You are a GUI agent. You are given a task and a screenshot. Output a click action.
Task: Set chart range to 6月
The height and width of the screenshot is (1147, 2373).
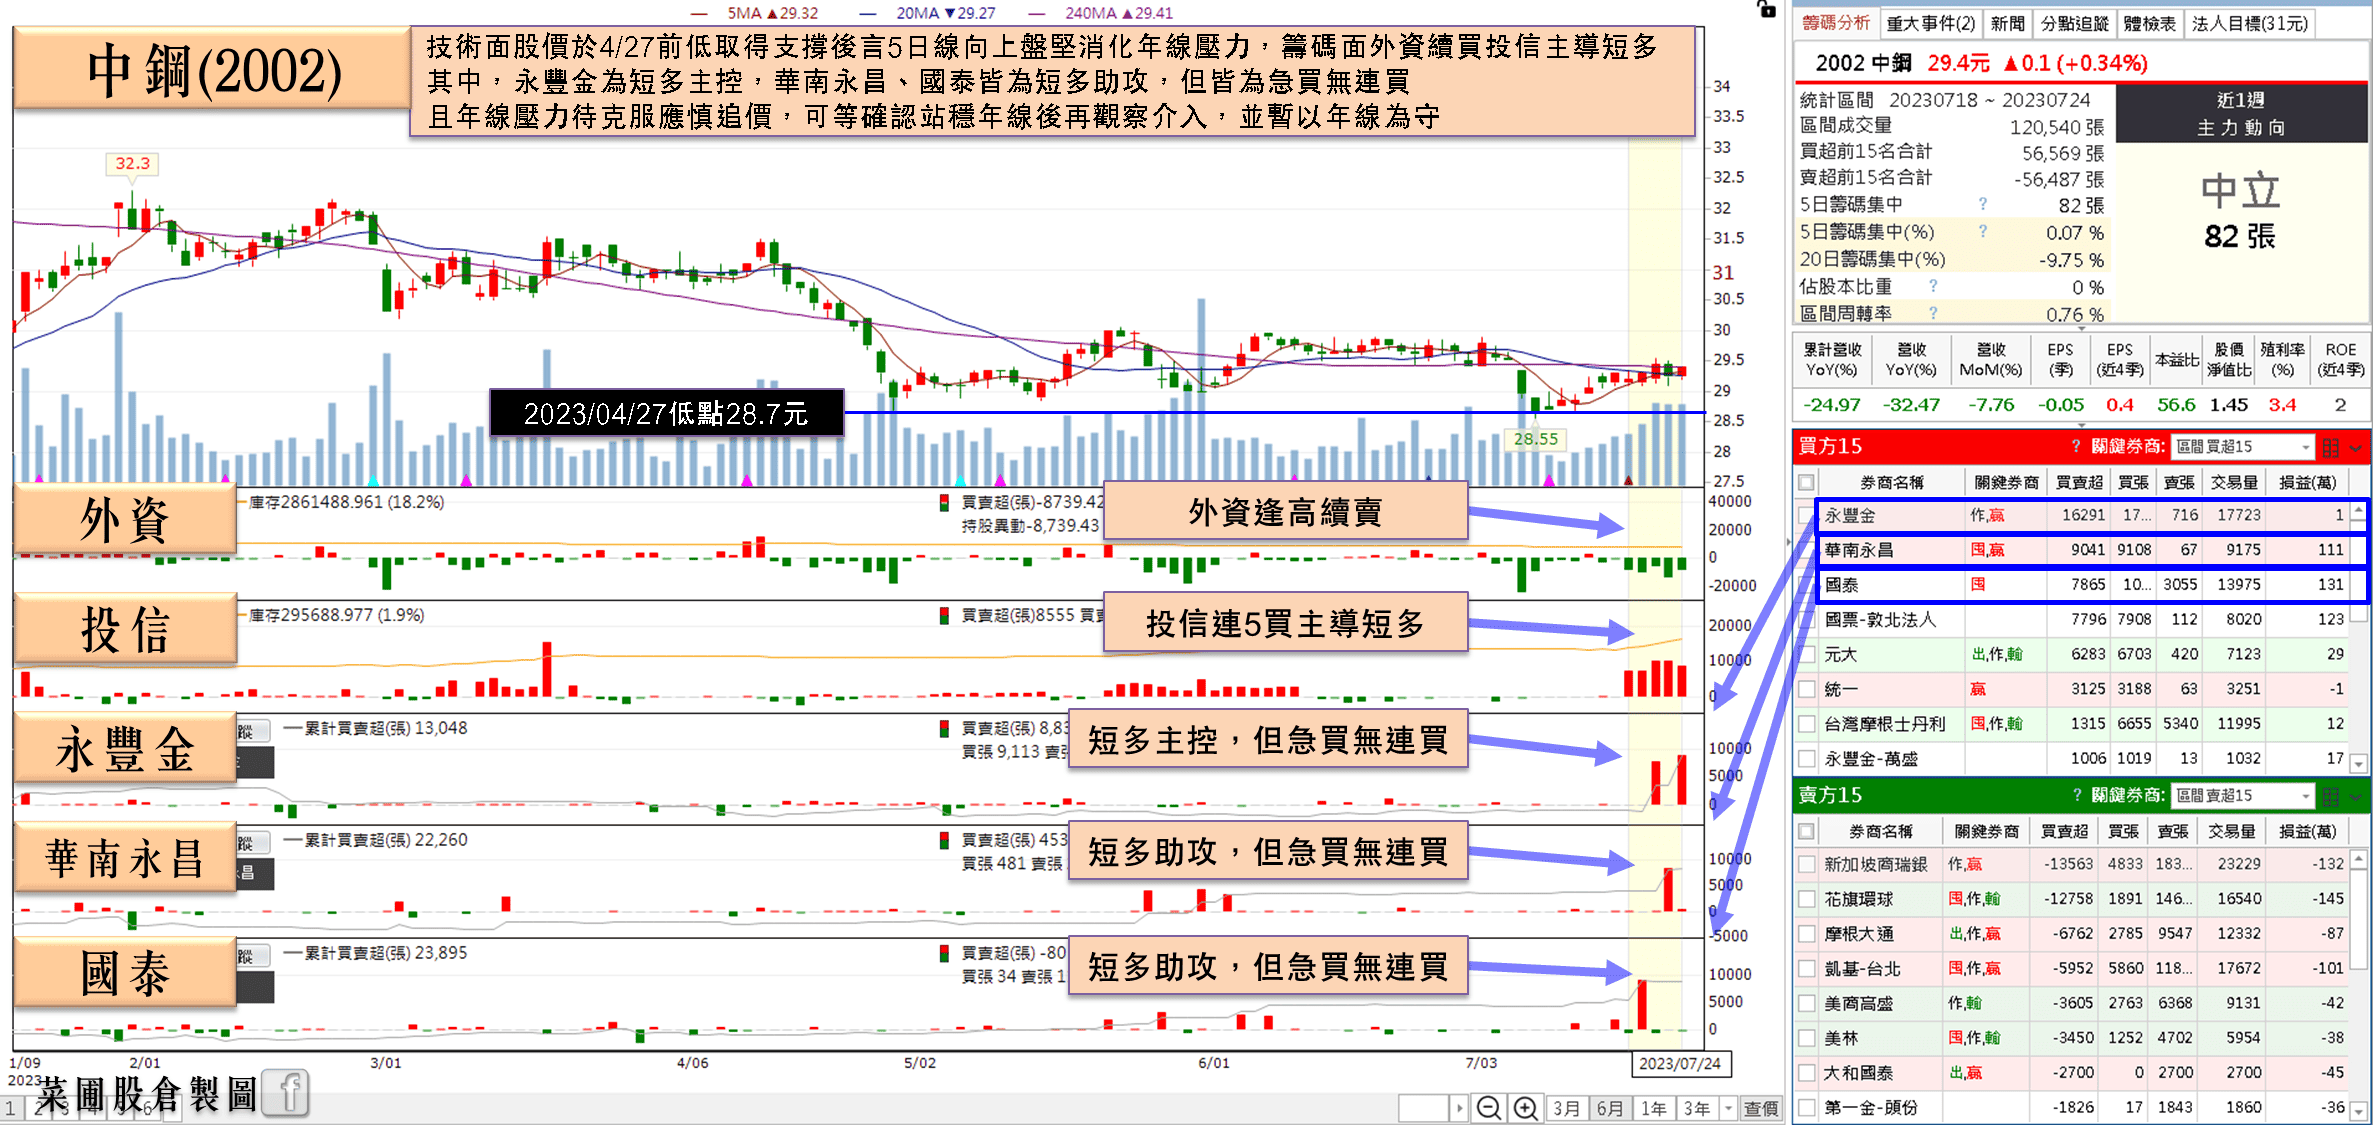click(x=1610, y=1108)
